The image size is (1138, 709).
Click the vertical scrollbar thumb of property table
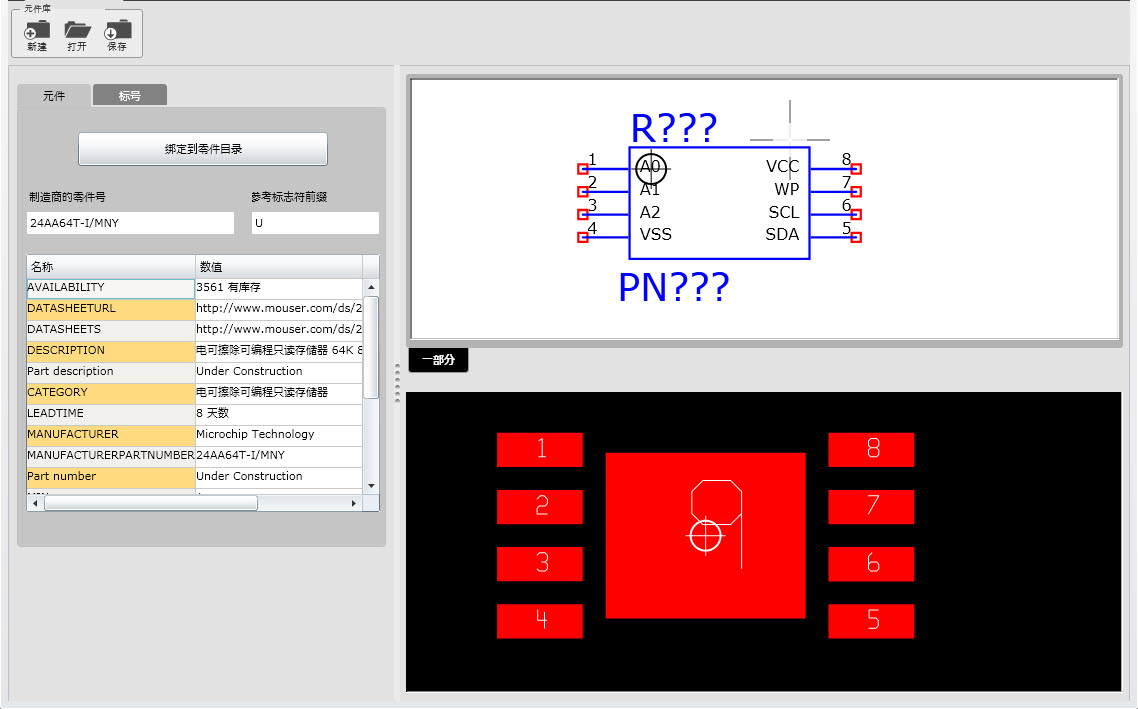371,347
